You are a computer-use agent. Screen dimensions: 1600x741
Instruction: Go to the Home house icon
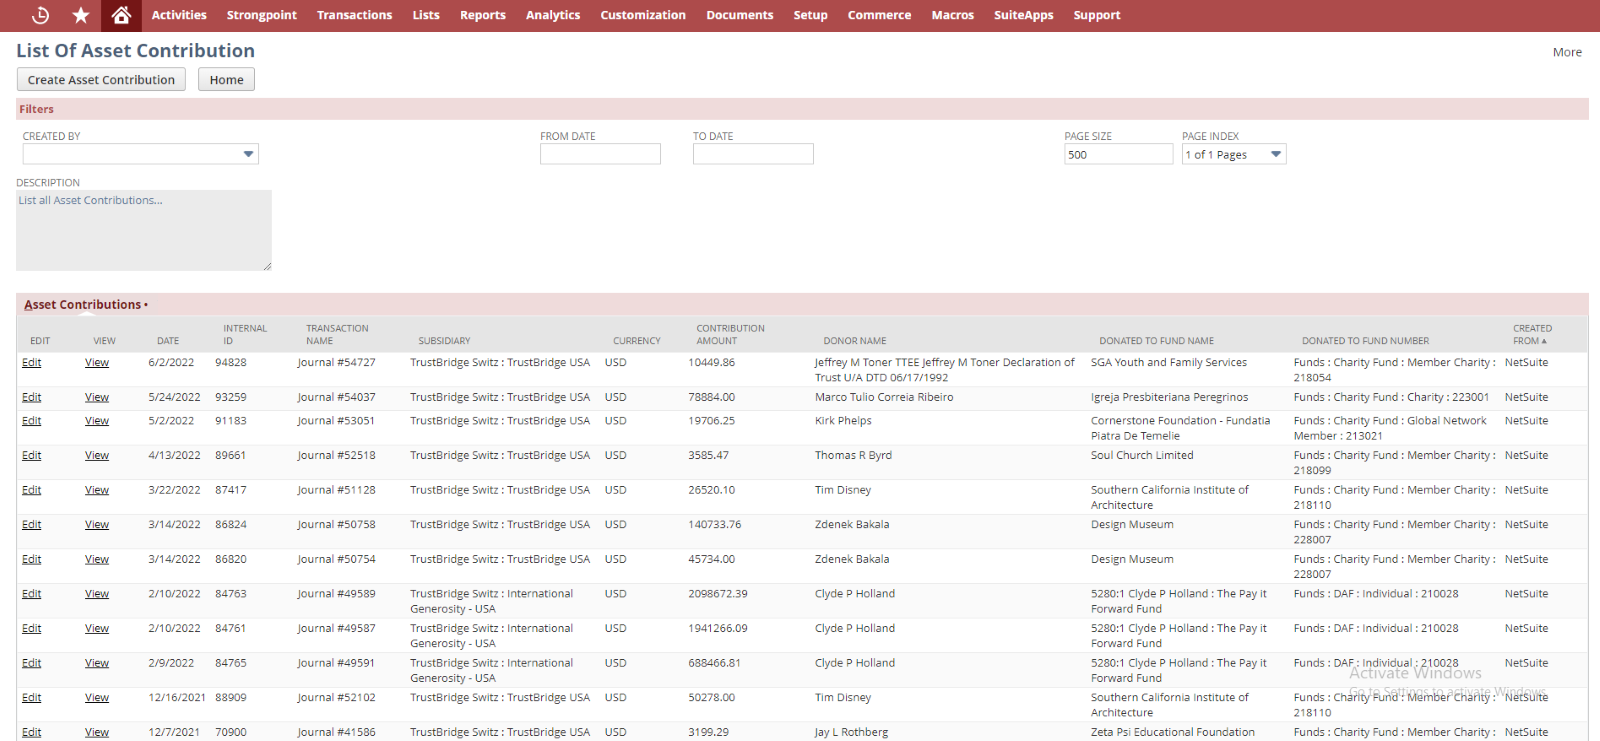pos(121,15)
